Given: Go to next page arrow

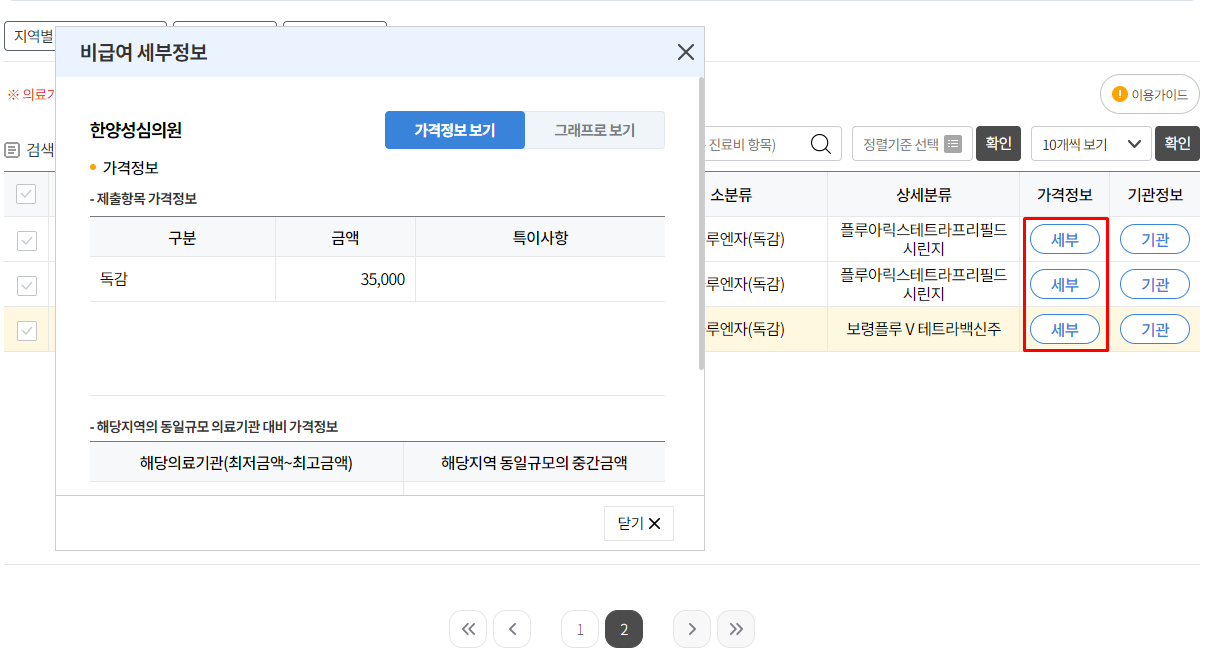Looking at the screenshot, I should (x=692, y=629).
